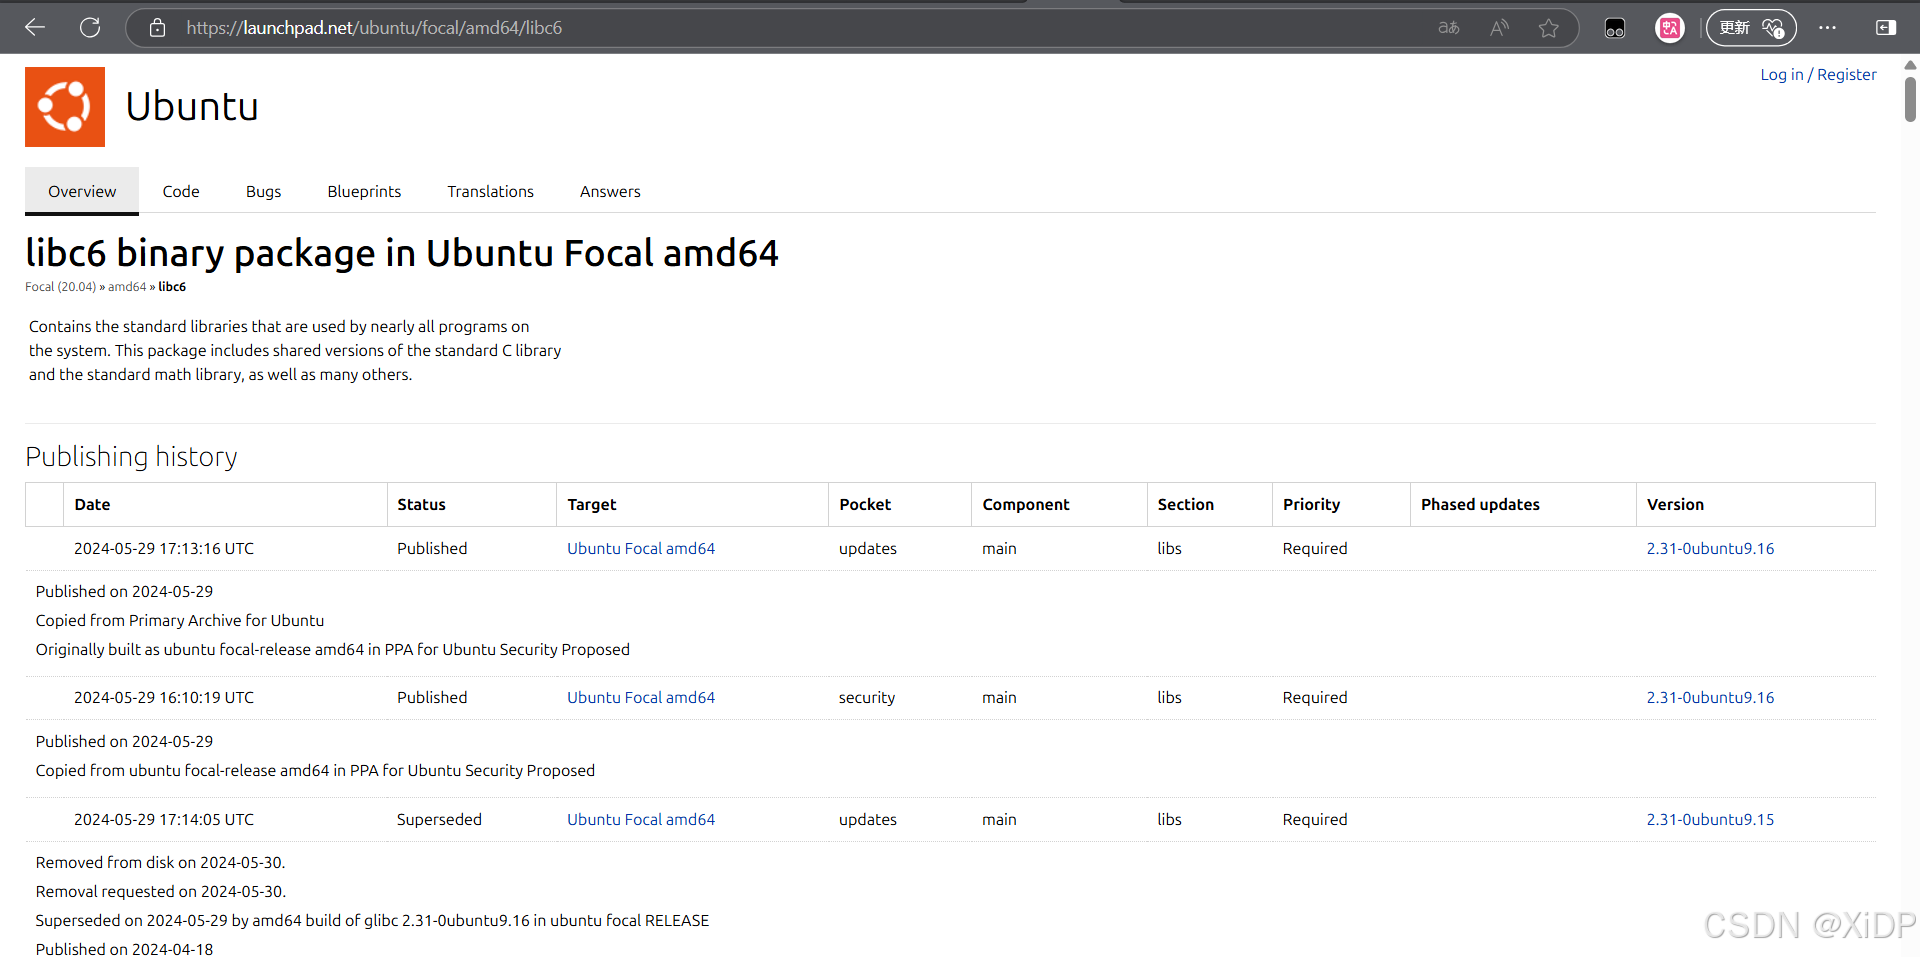This screenshot has width=1920, height=957.
Task: Open Focal (20.04) breadcrumb link
Action: click(x=60, y=287)
